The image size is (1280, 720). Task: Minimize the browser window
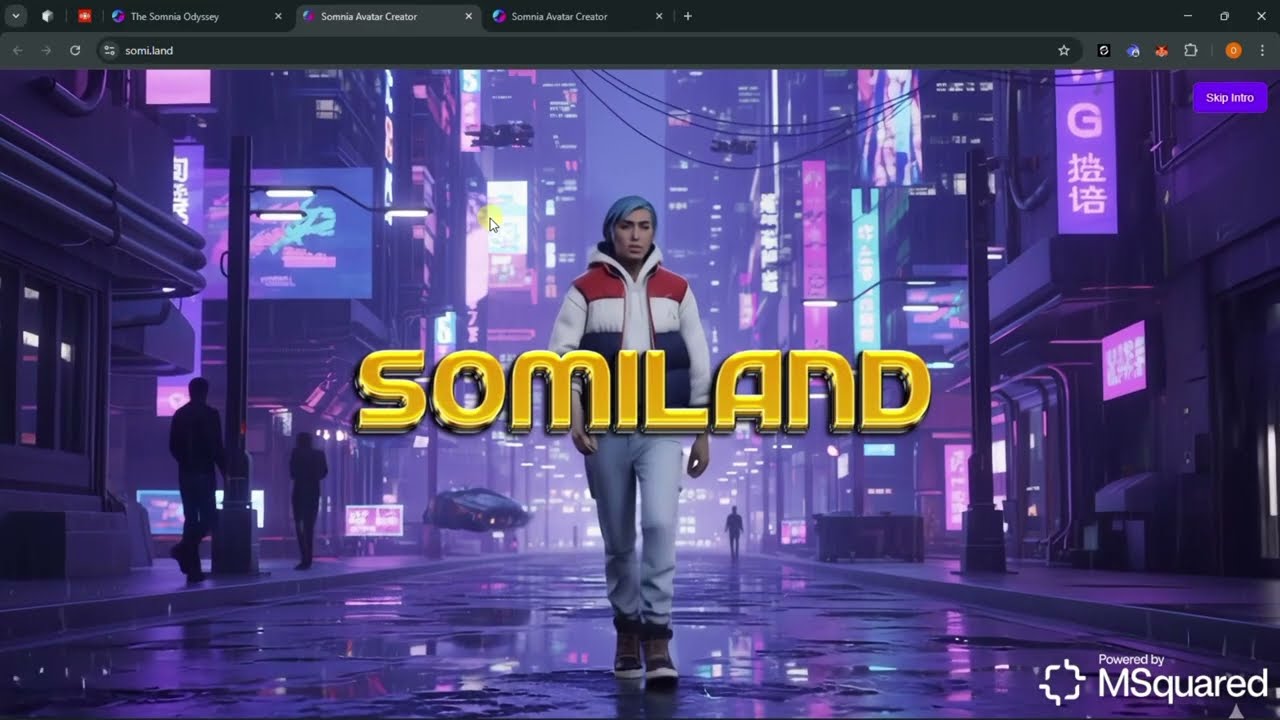[x=1187, y=16]
